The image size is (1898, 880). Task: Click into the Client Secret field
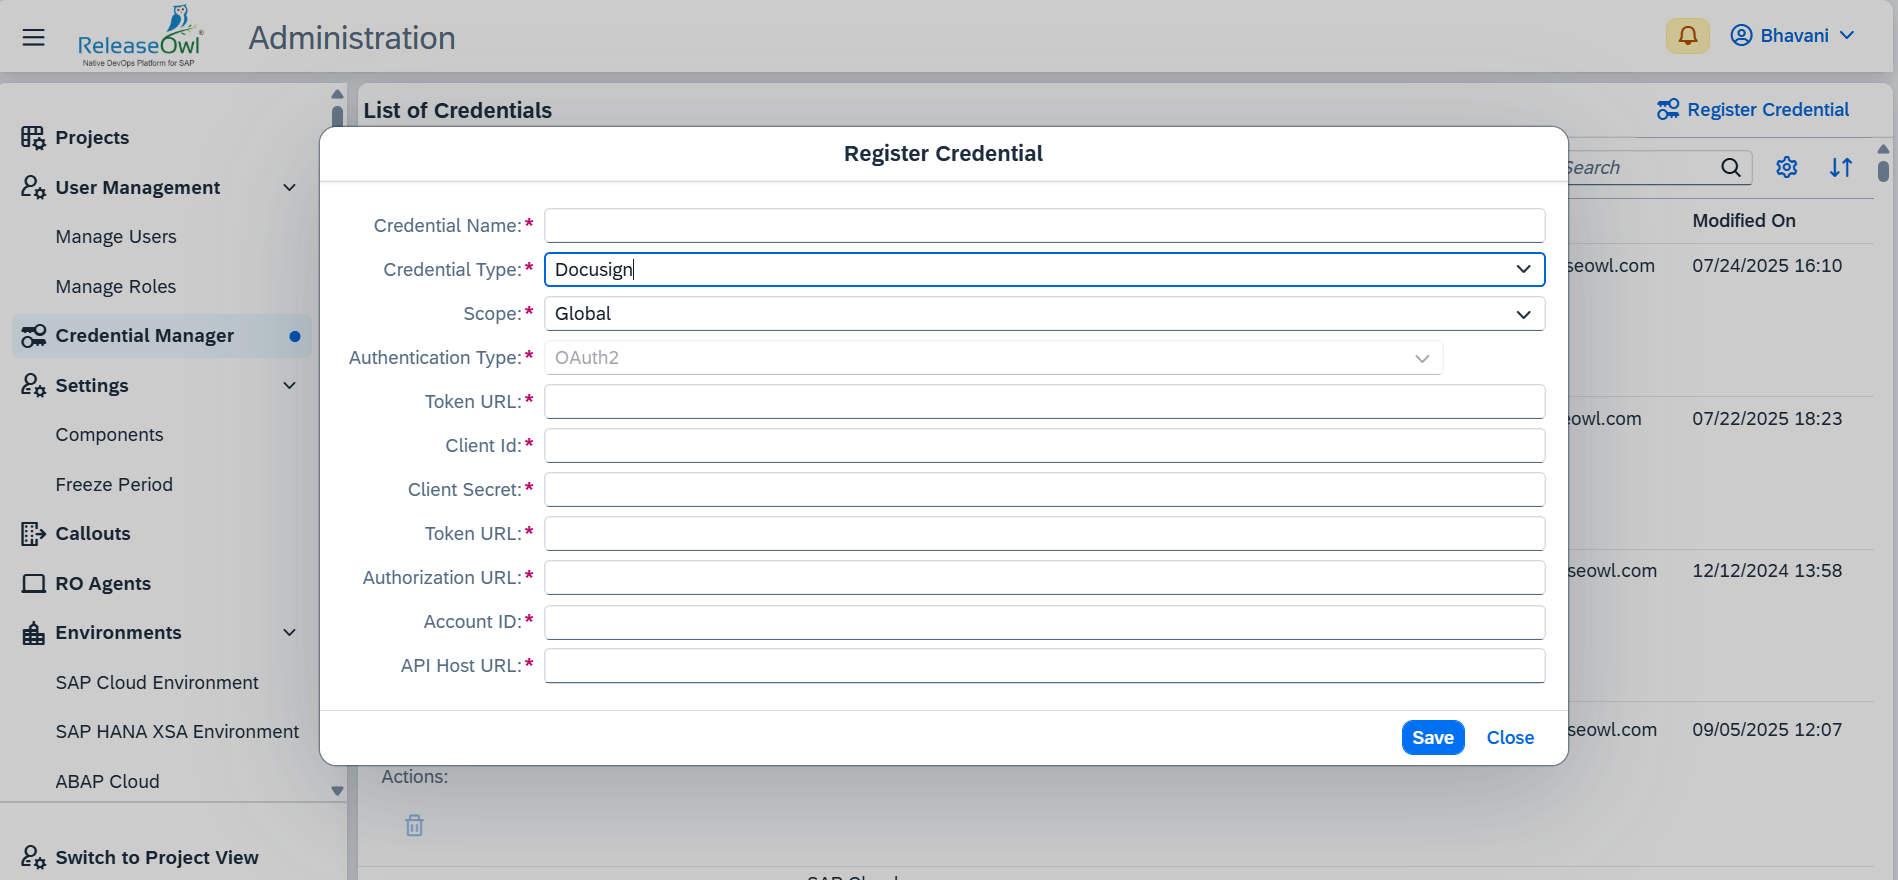[x=1043, y=490]
